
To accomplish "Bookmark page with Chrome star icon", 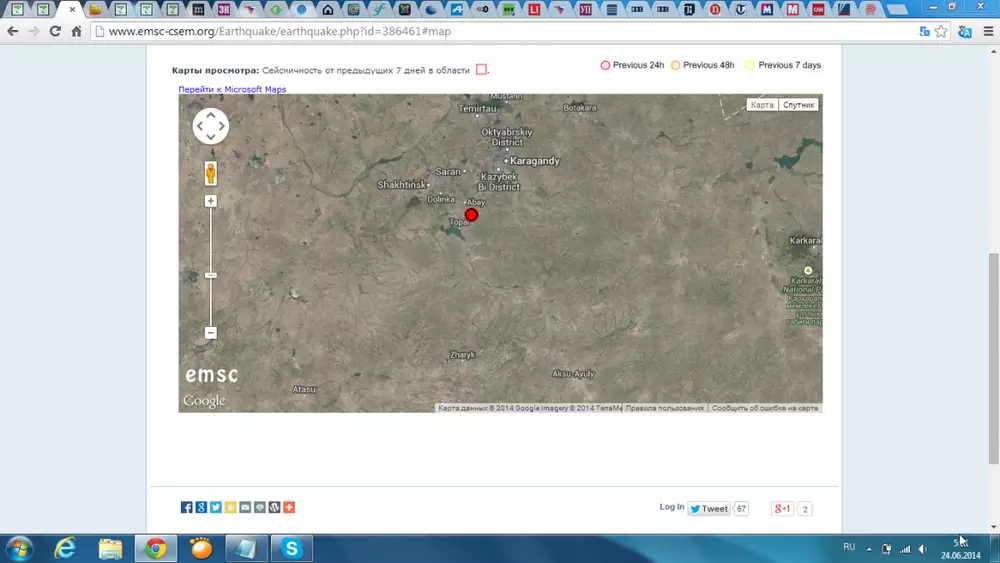I will point(941,31).
